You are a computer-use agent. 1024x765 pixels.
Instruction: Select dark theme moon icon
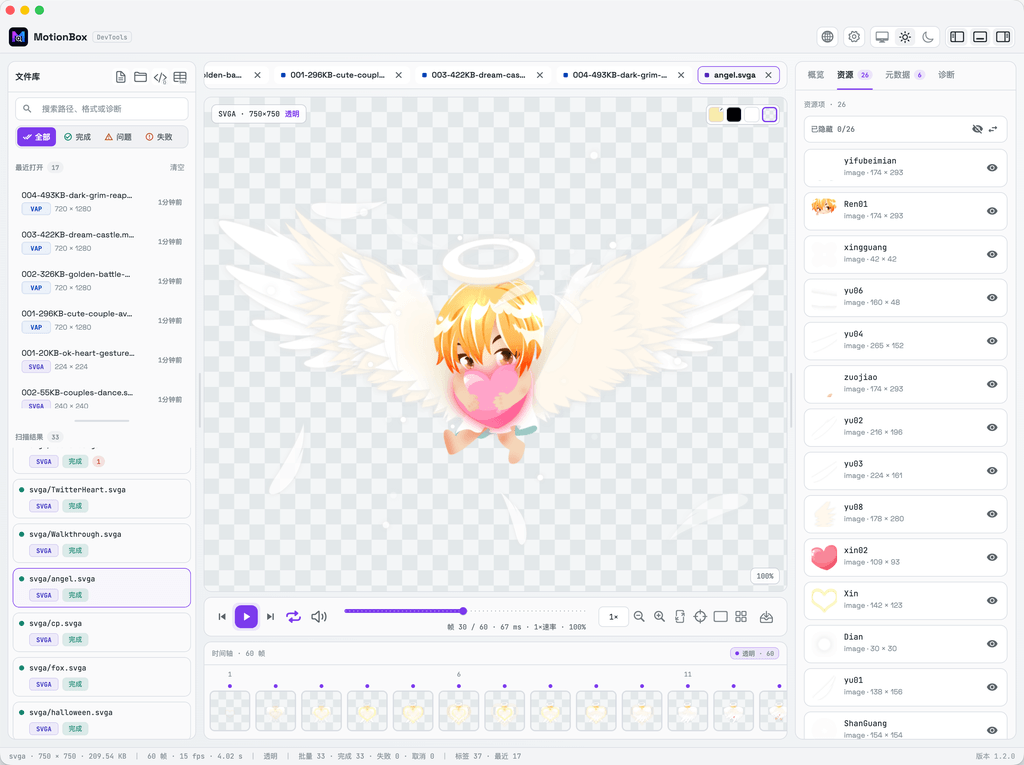[x=928, y=37]
